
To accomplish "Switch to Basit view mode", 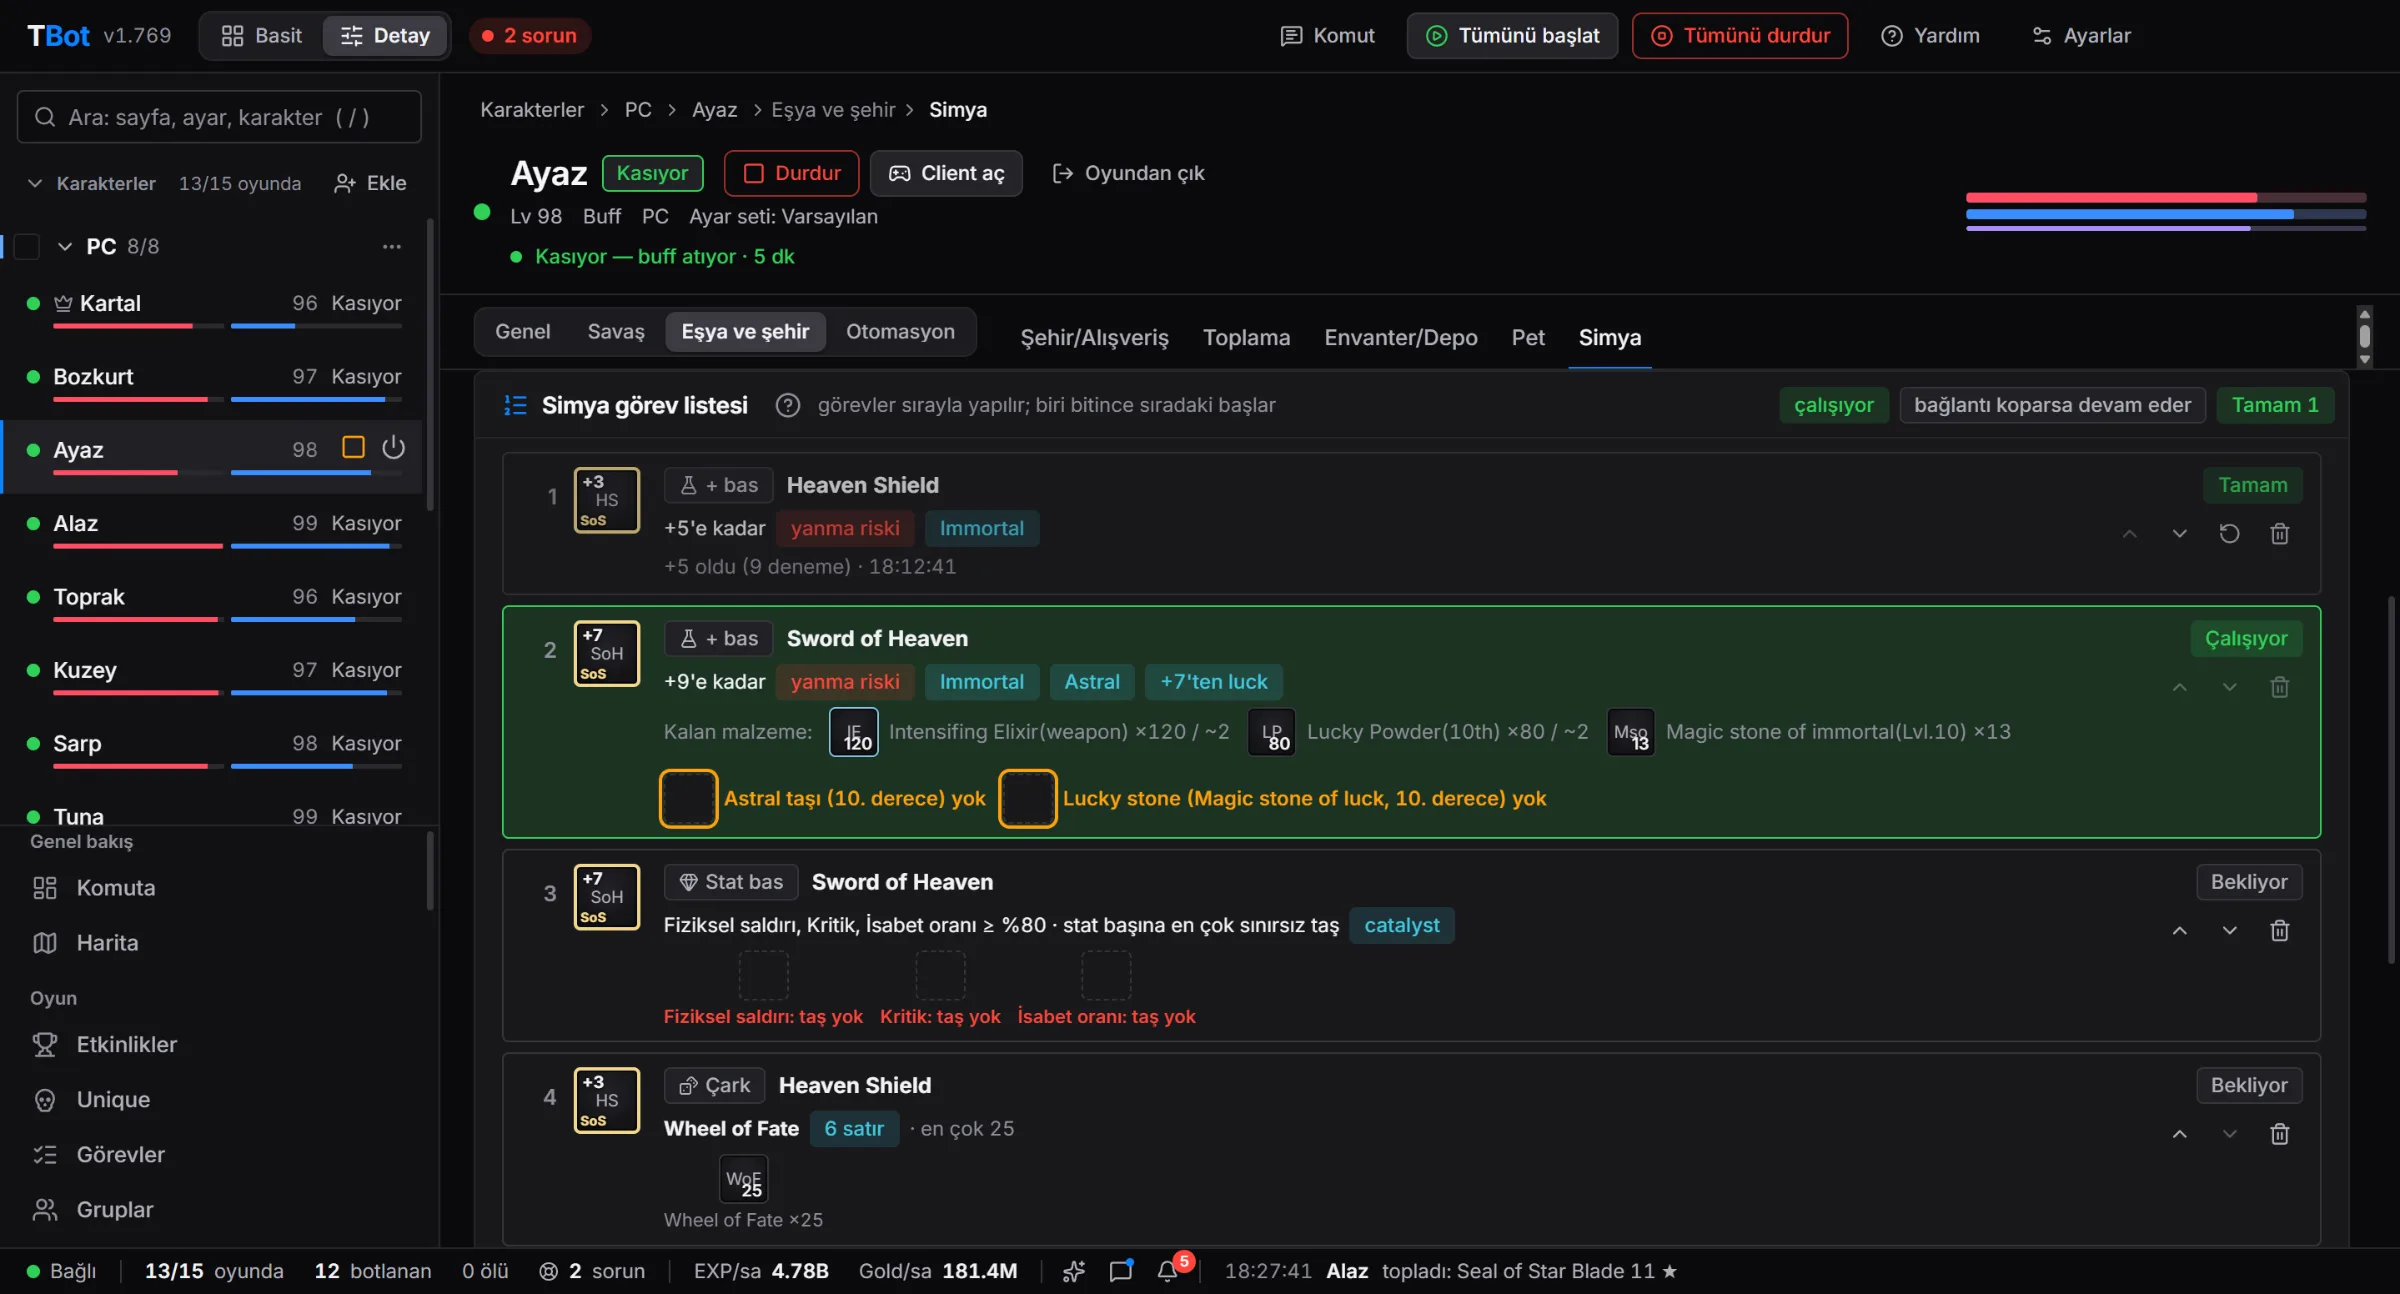I will (x=262, y=36).
